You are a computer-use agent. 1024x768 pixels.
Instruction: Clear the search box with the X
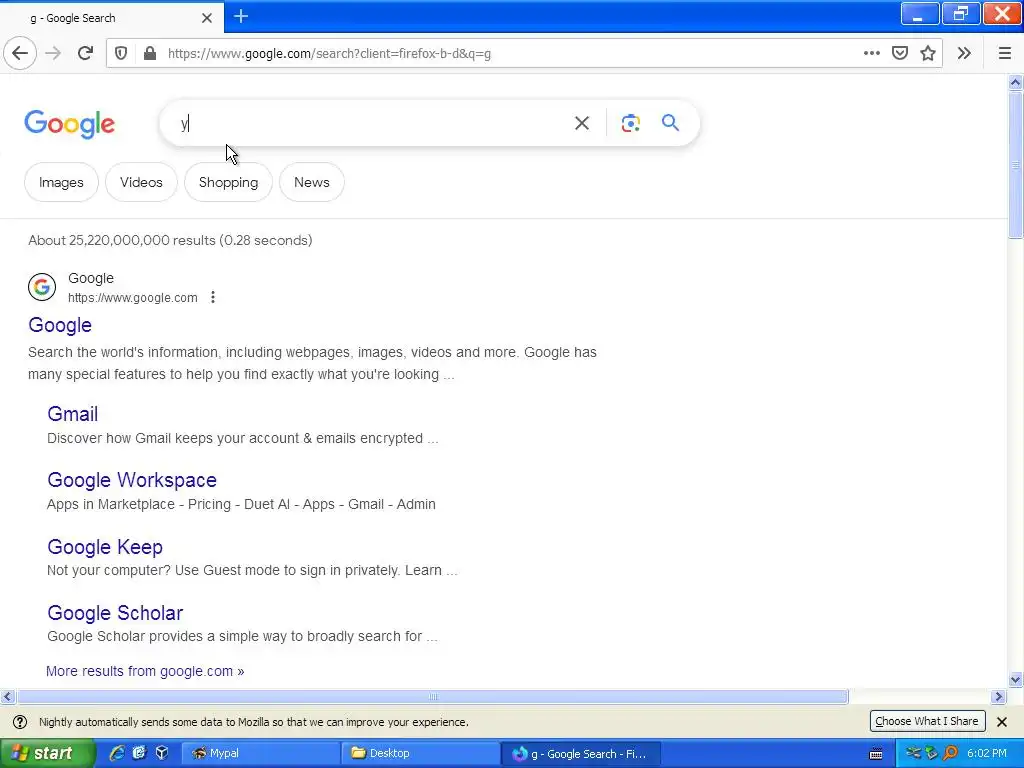582,123
